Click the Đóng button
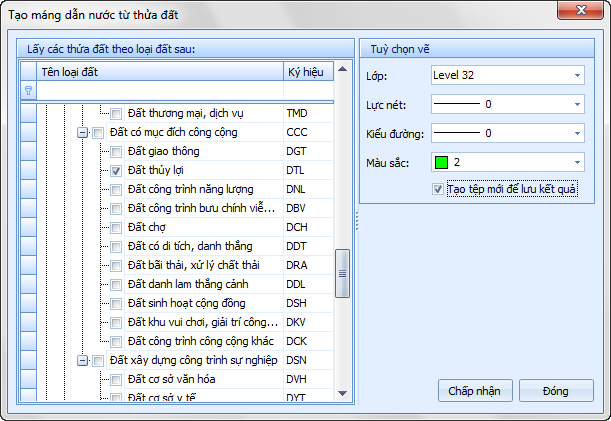This screenshot has width=611, height=421. [556, 390]
